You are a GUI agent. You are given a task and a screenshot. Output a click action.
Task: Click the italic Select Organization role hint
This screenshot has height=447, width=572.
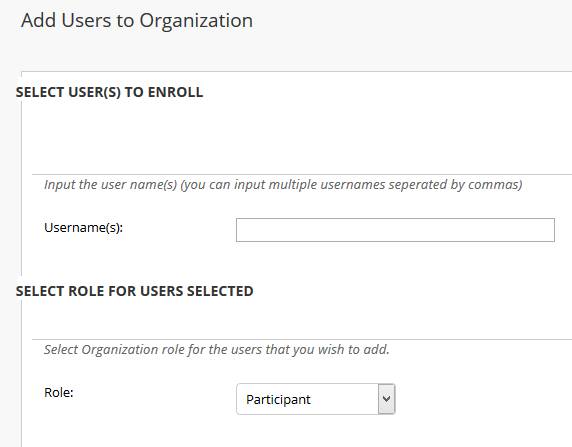point(217,350)
